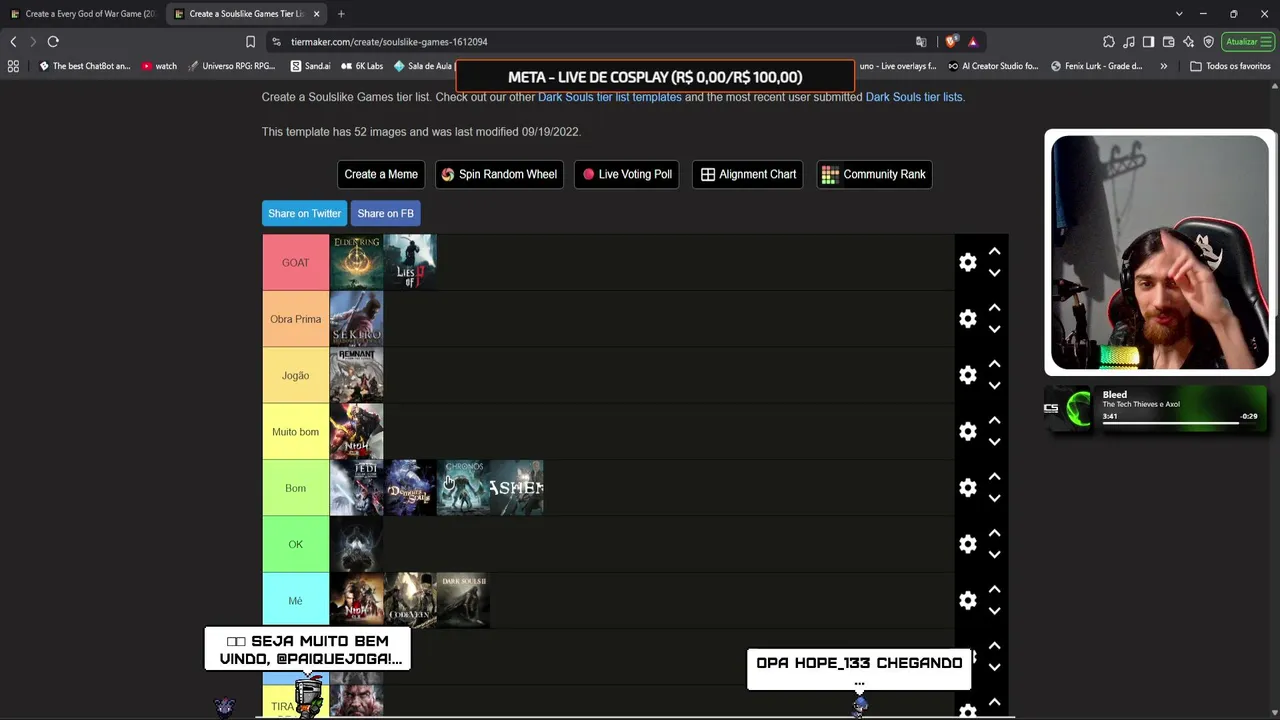Move the Jogão row down
1280x720 pixels.
click(994, 385)
